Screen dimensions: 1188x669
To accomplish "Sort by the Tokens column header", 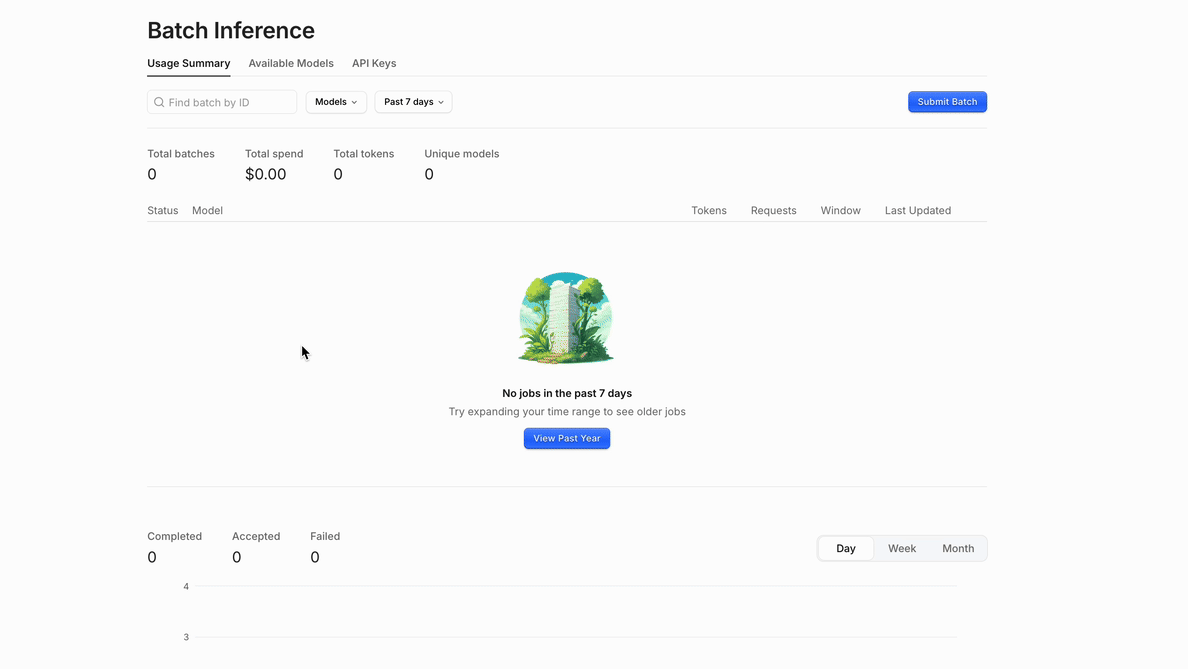I will (x=709, y=211).
